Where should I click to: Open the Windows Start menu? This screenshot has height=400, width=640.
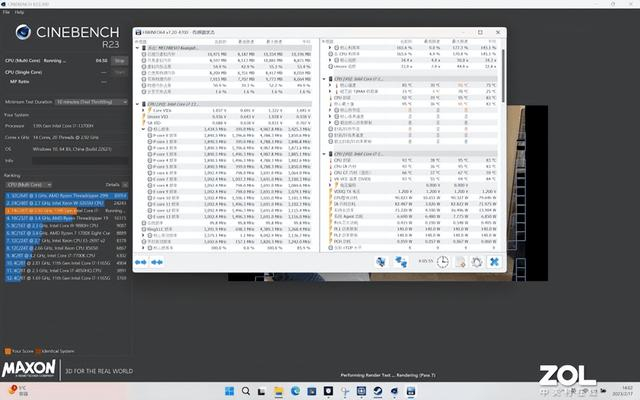(x=231, y=390)
